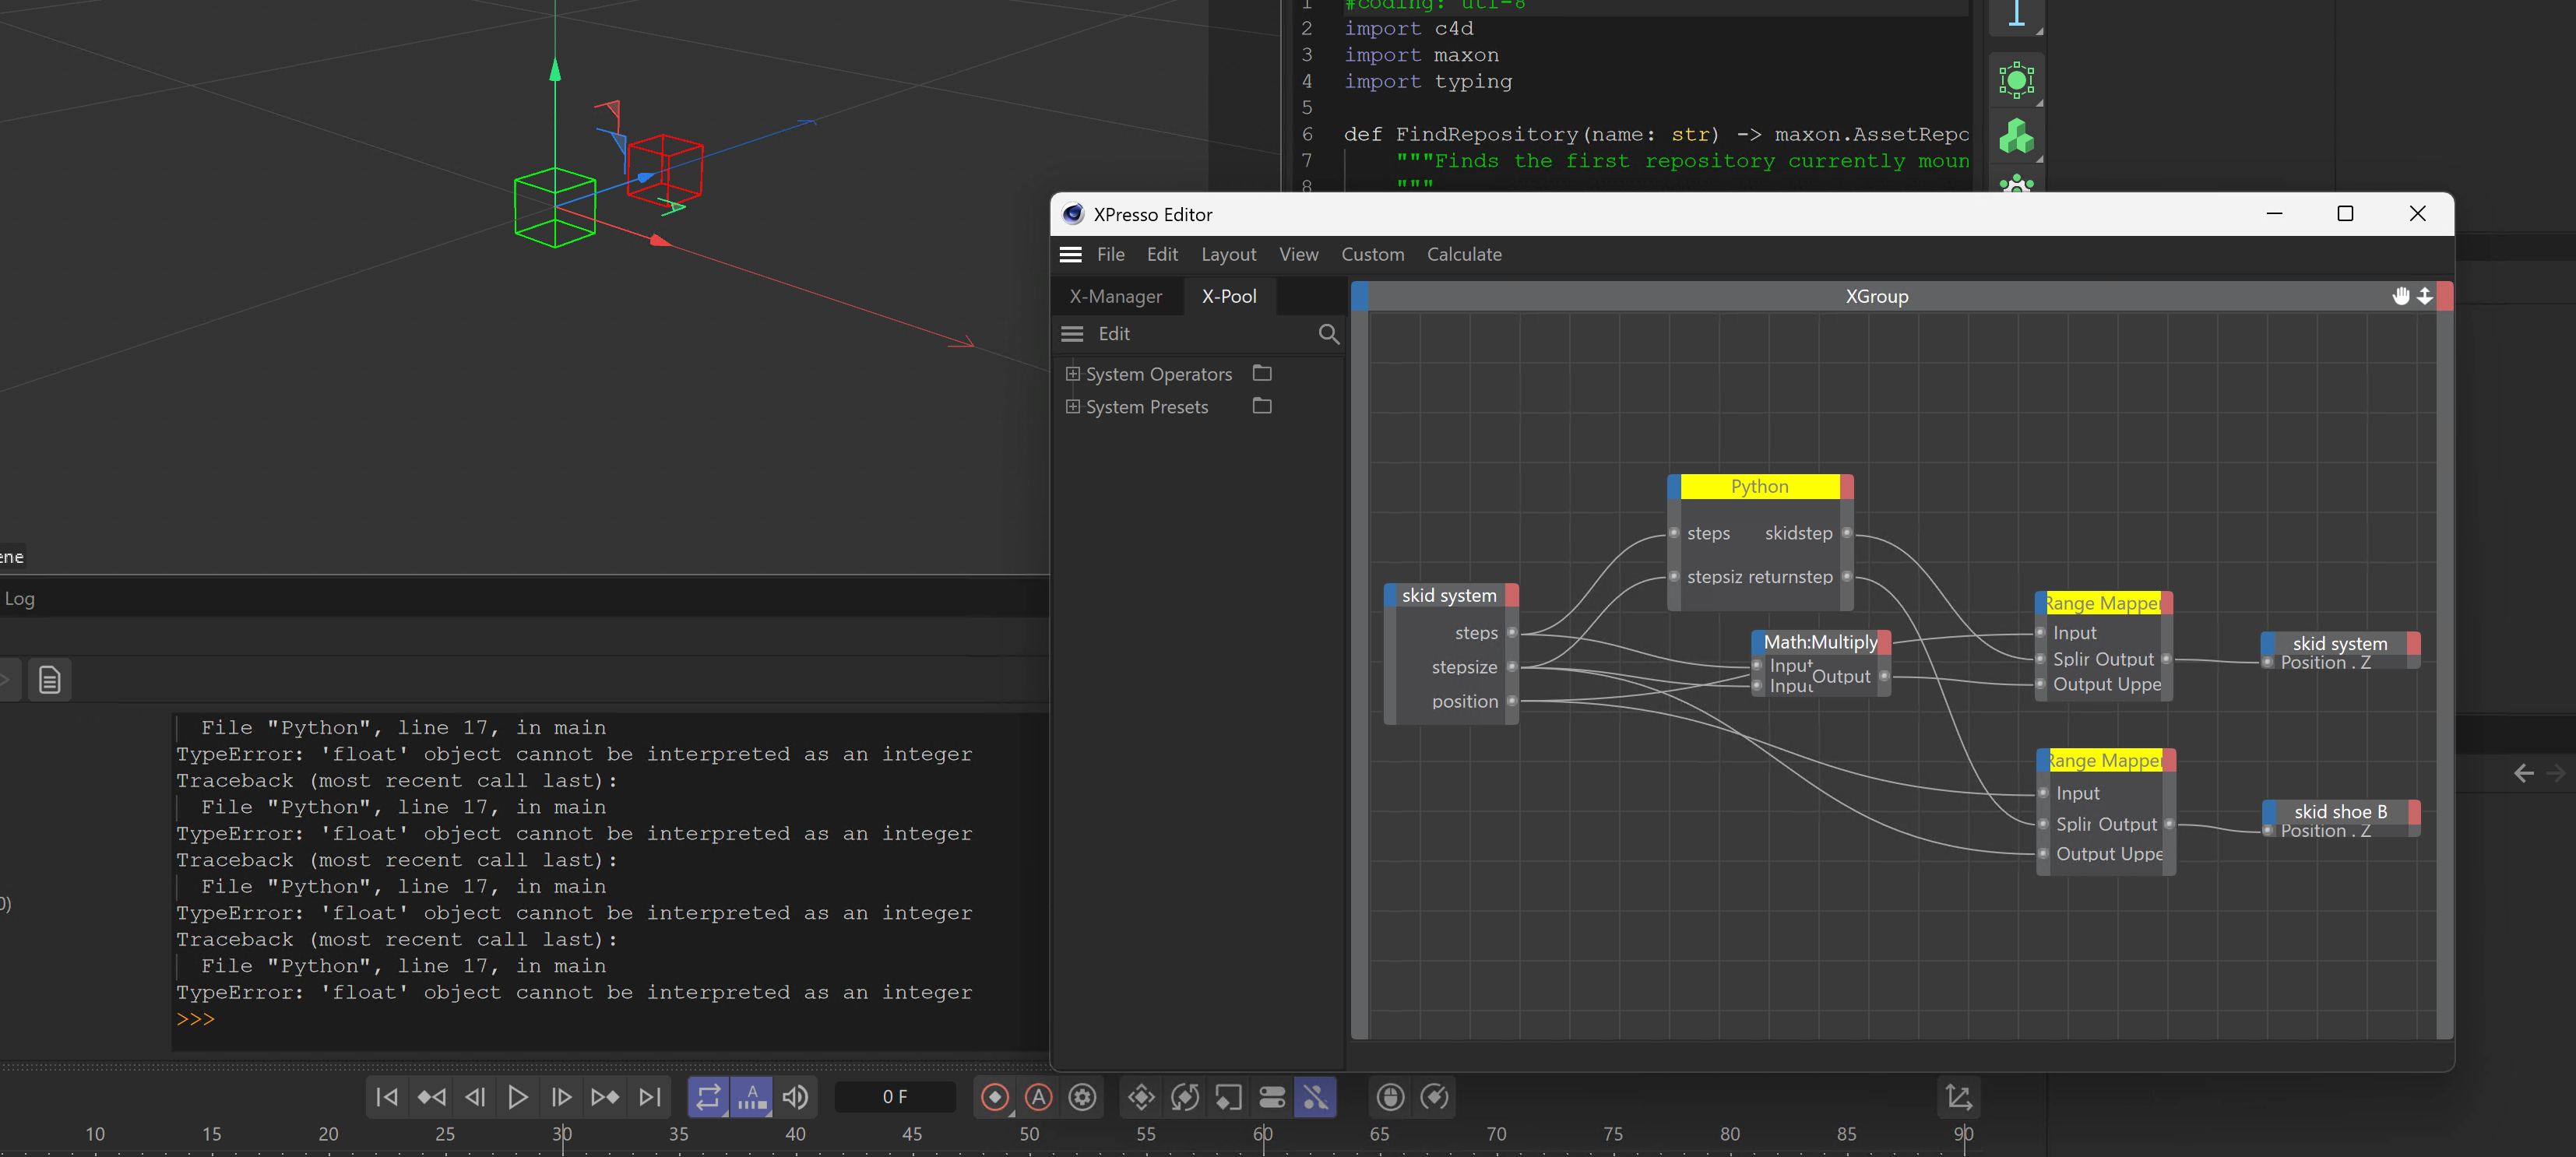Expand the System Operators tree

click(x=1073, y=374)
